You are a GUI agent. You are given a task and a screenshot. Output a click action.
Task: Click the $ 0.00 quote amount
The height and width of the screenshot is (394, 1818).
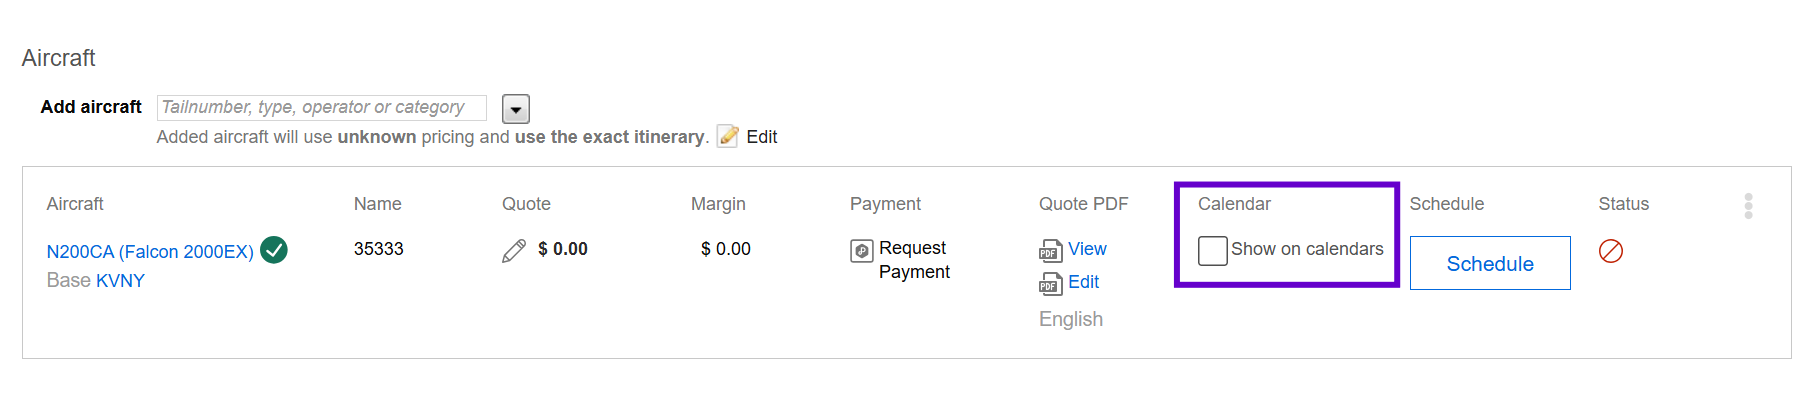pos(563,249)
